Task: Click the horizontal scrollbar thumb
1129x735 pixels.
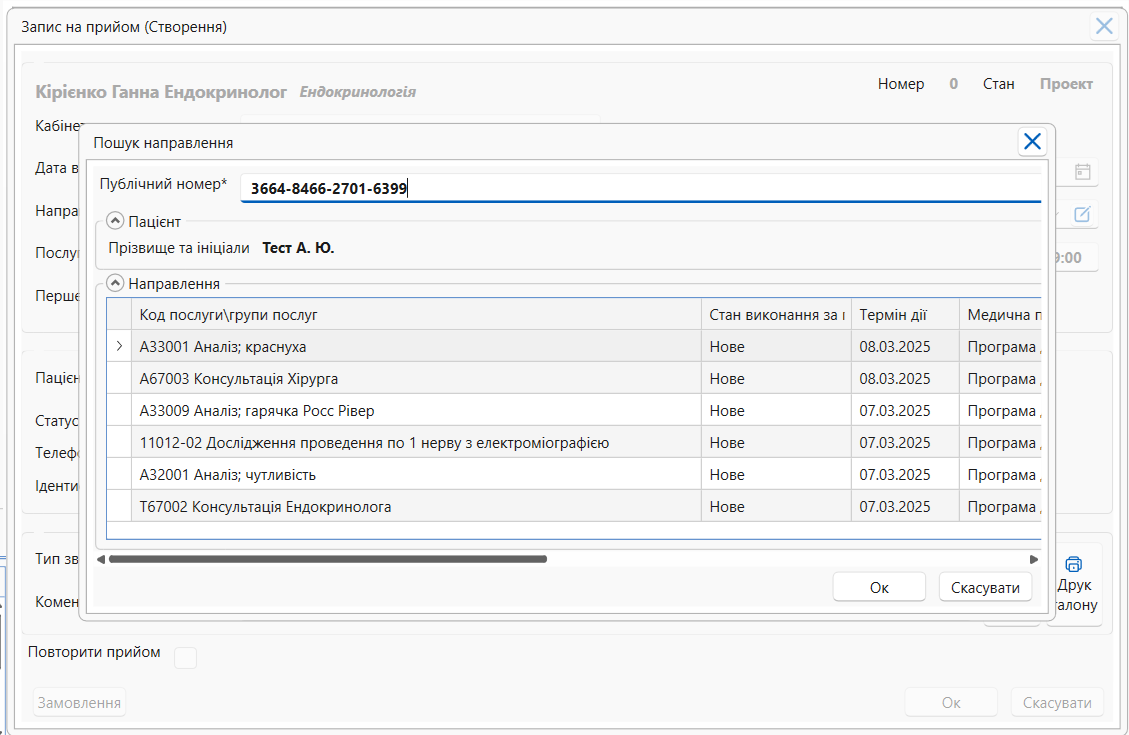Action: click(328, 559)
